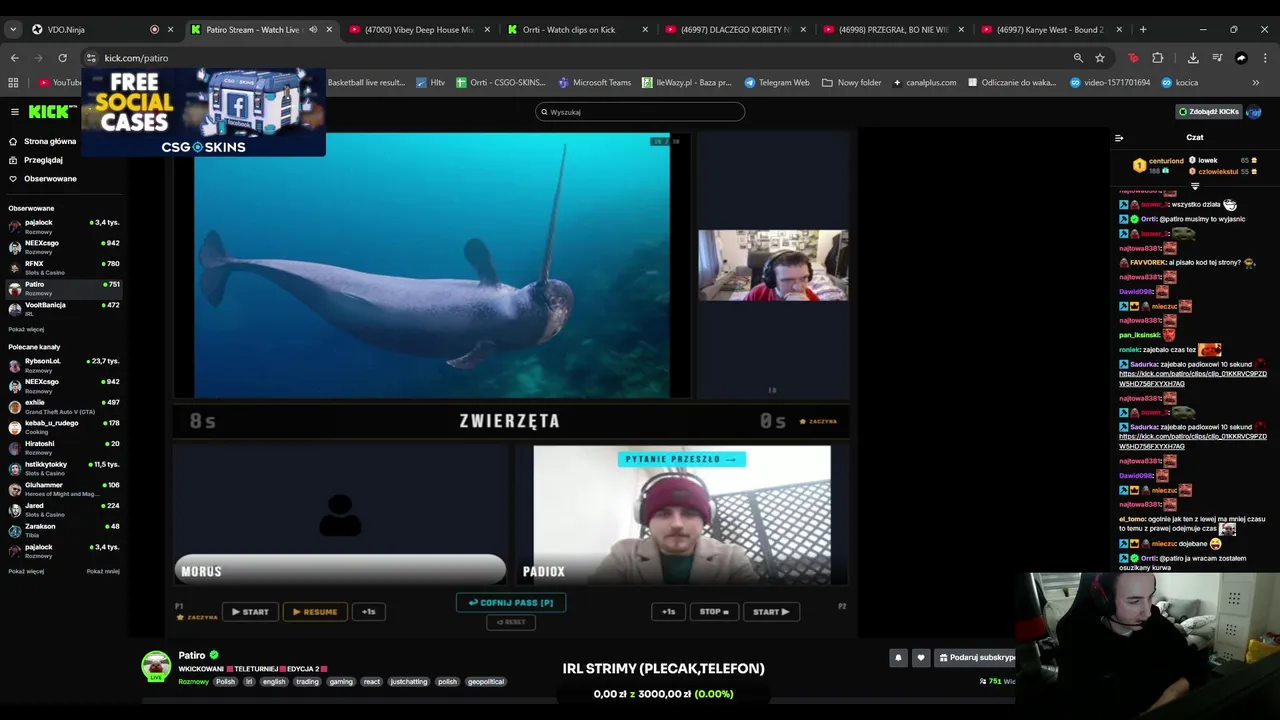Open the Telegram Web bookmark
This screenshot has width=1280, height=720.
coord(777,82)
